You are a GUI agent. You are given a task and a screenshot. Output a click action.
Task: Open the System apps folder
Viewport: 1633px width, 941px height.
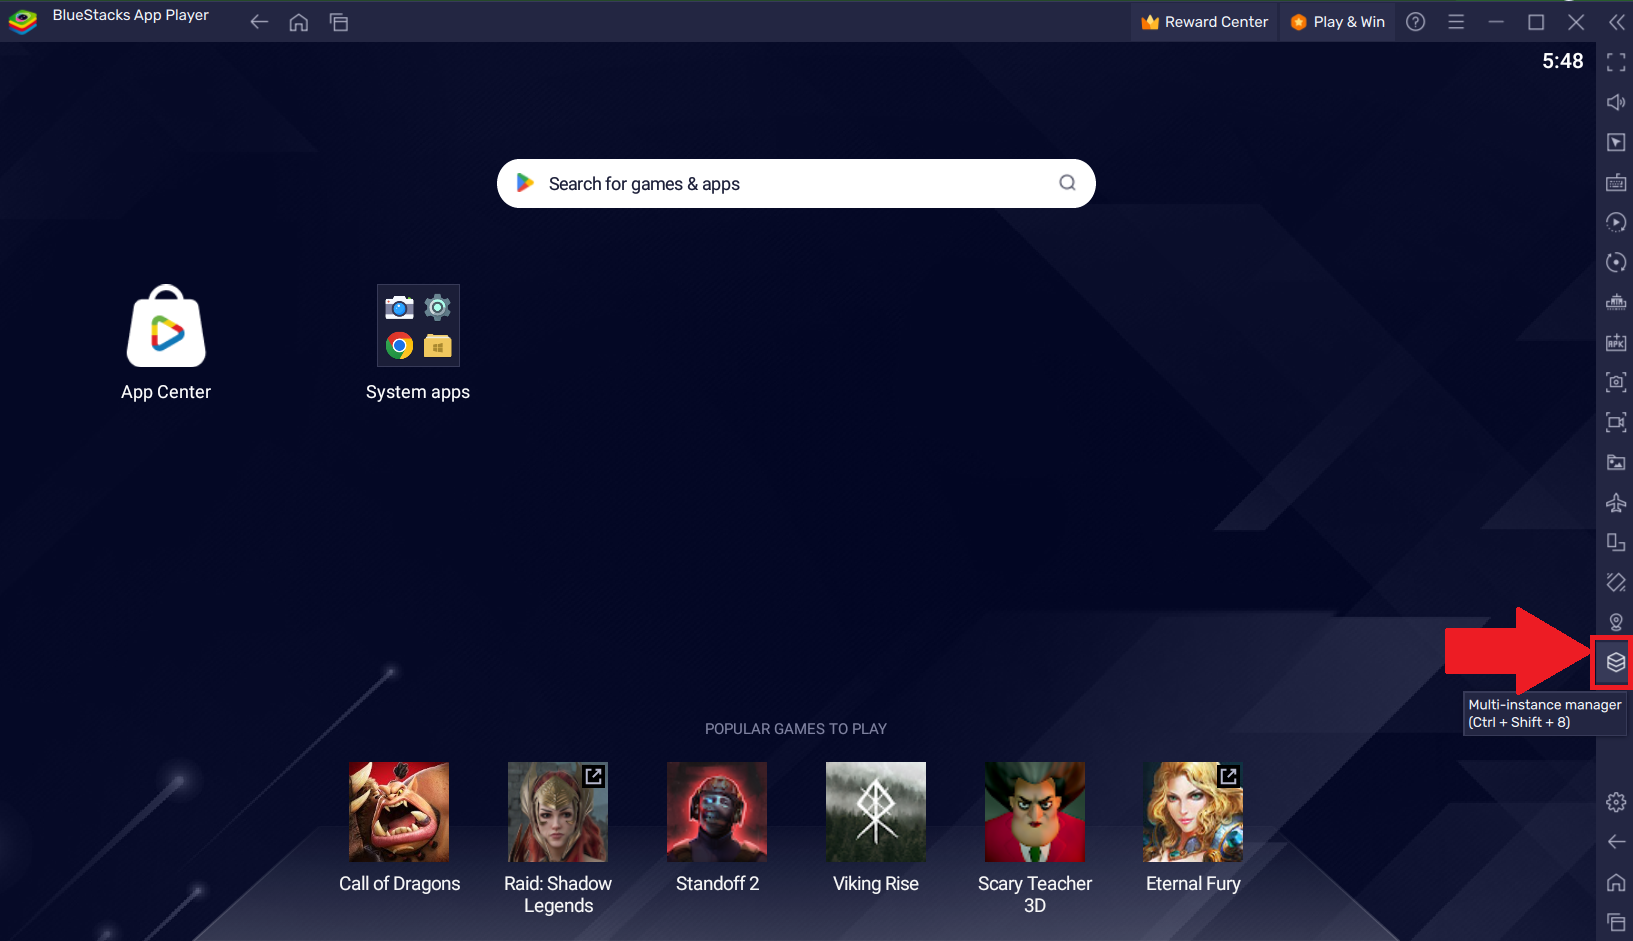click(418, 325)
